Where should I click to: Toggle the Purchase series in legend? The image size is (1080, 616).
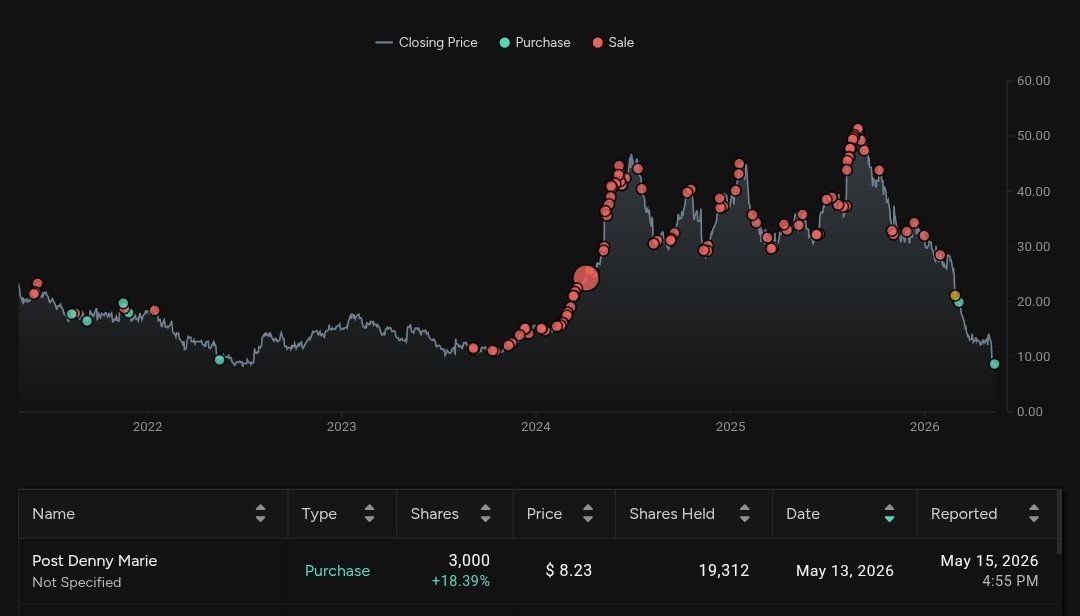click(x=534, y=43)
